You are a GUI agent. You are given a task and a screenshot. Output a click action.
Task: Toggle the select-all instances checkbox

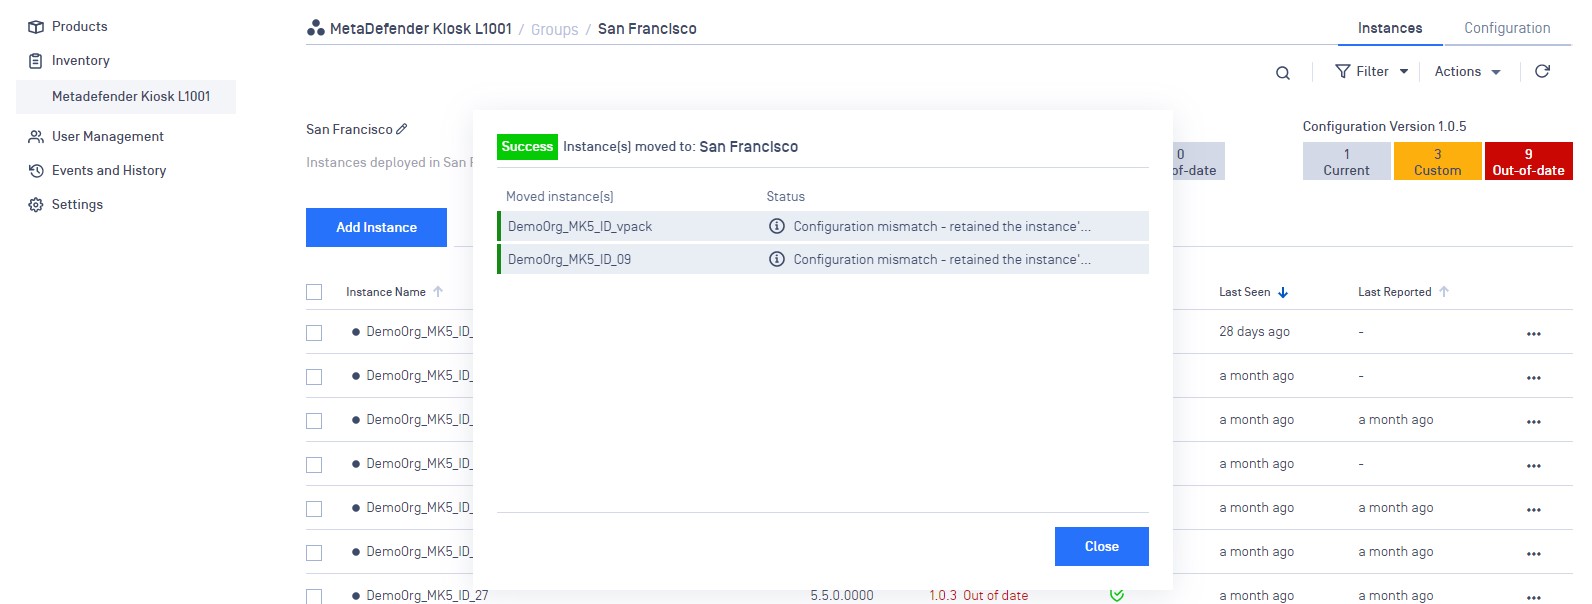point(314,292)
